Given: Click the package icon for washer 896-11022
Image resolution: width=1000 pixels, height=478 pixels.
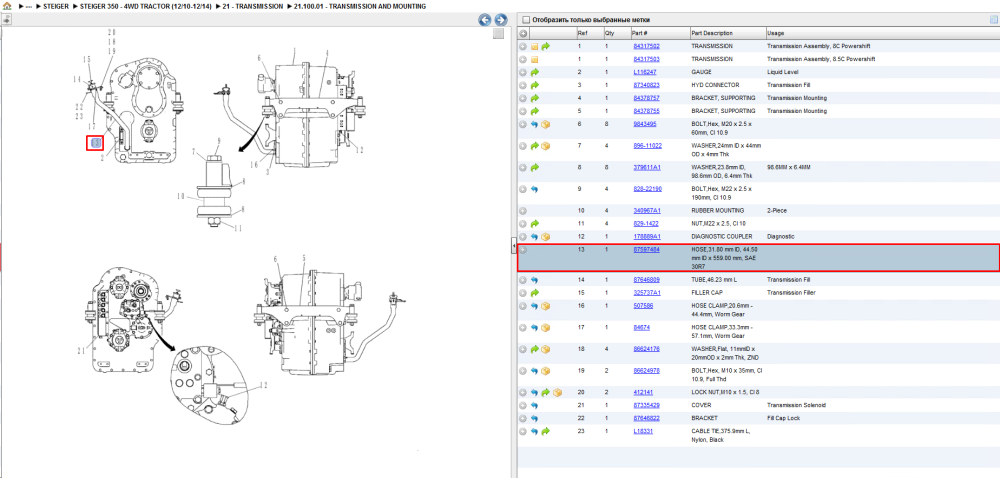Looking at the screenshot, I should click(546, 146).
